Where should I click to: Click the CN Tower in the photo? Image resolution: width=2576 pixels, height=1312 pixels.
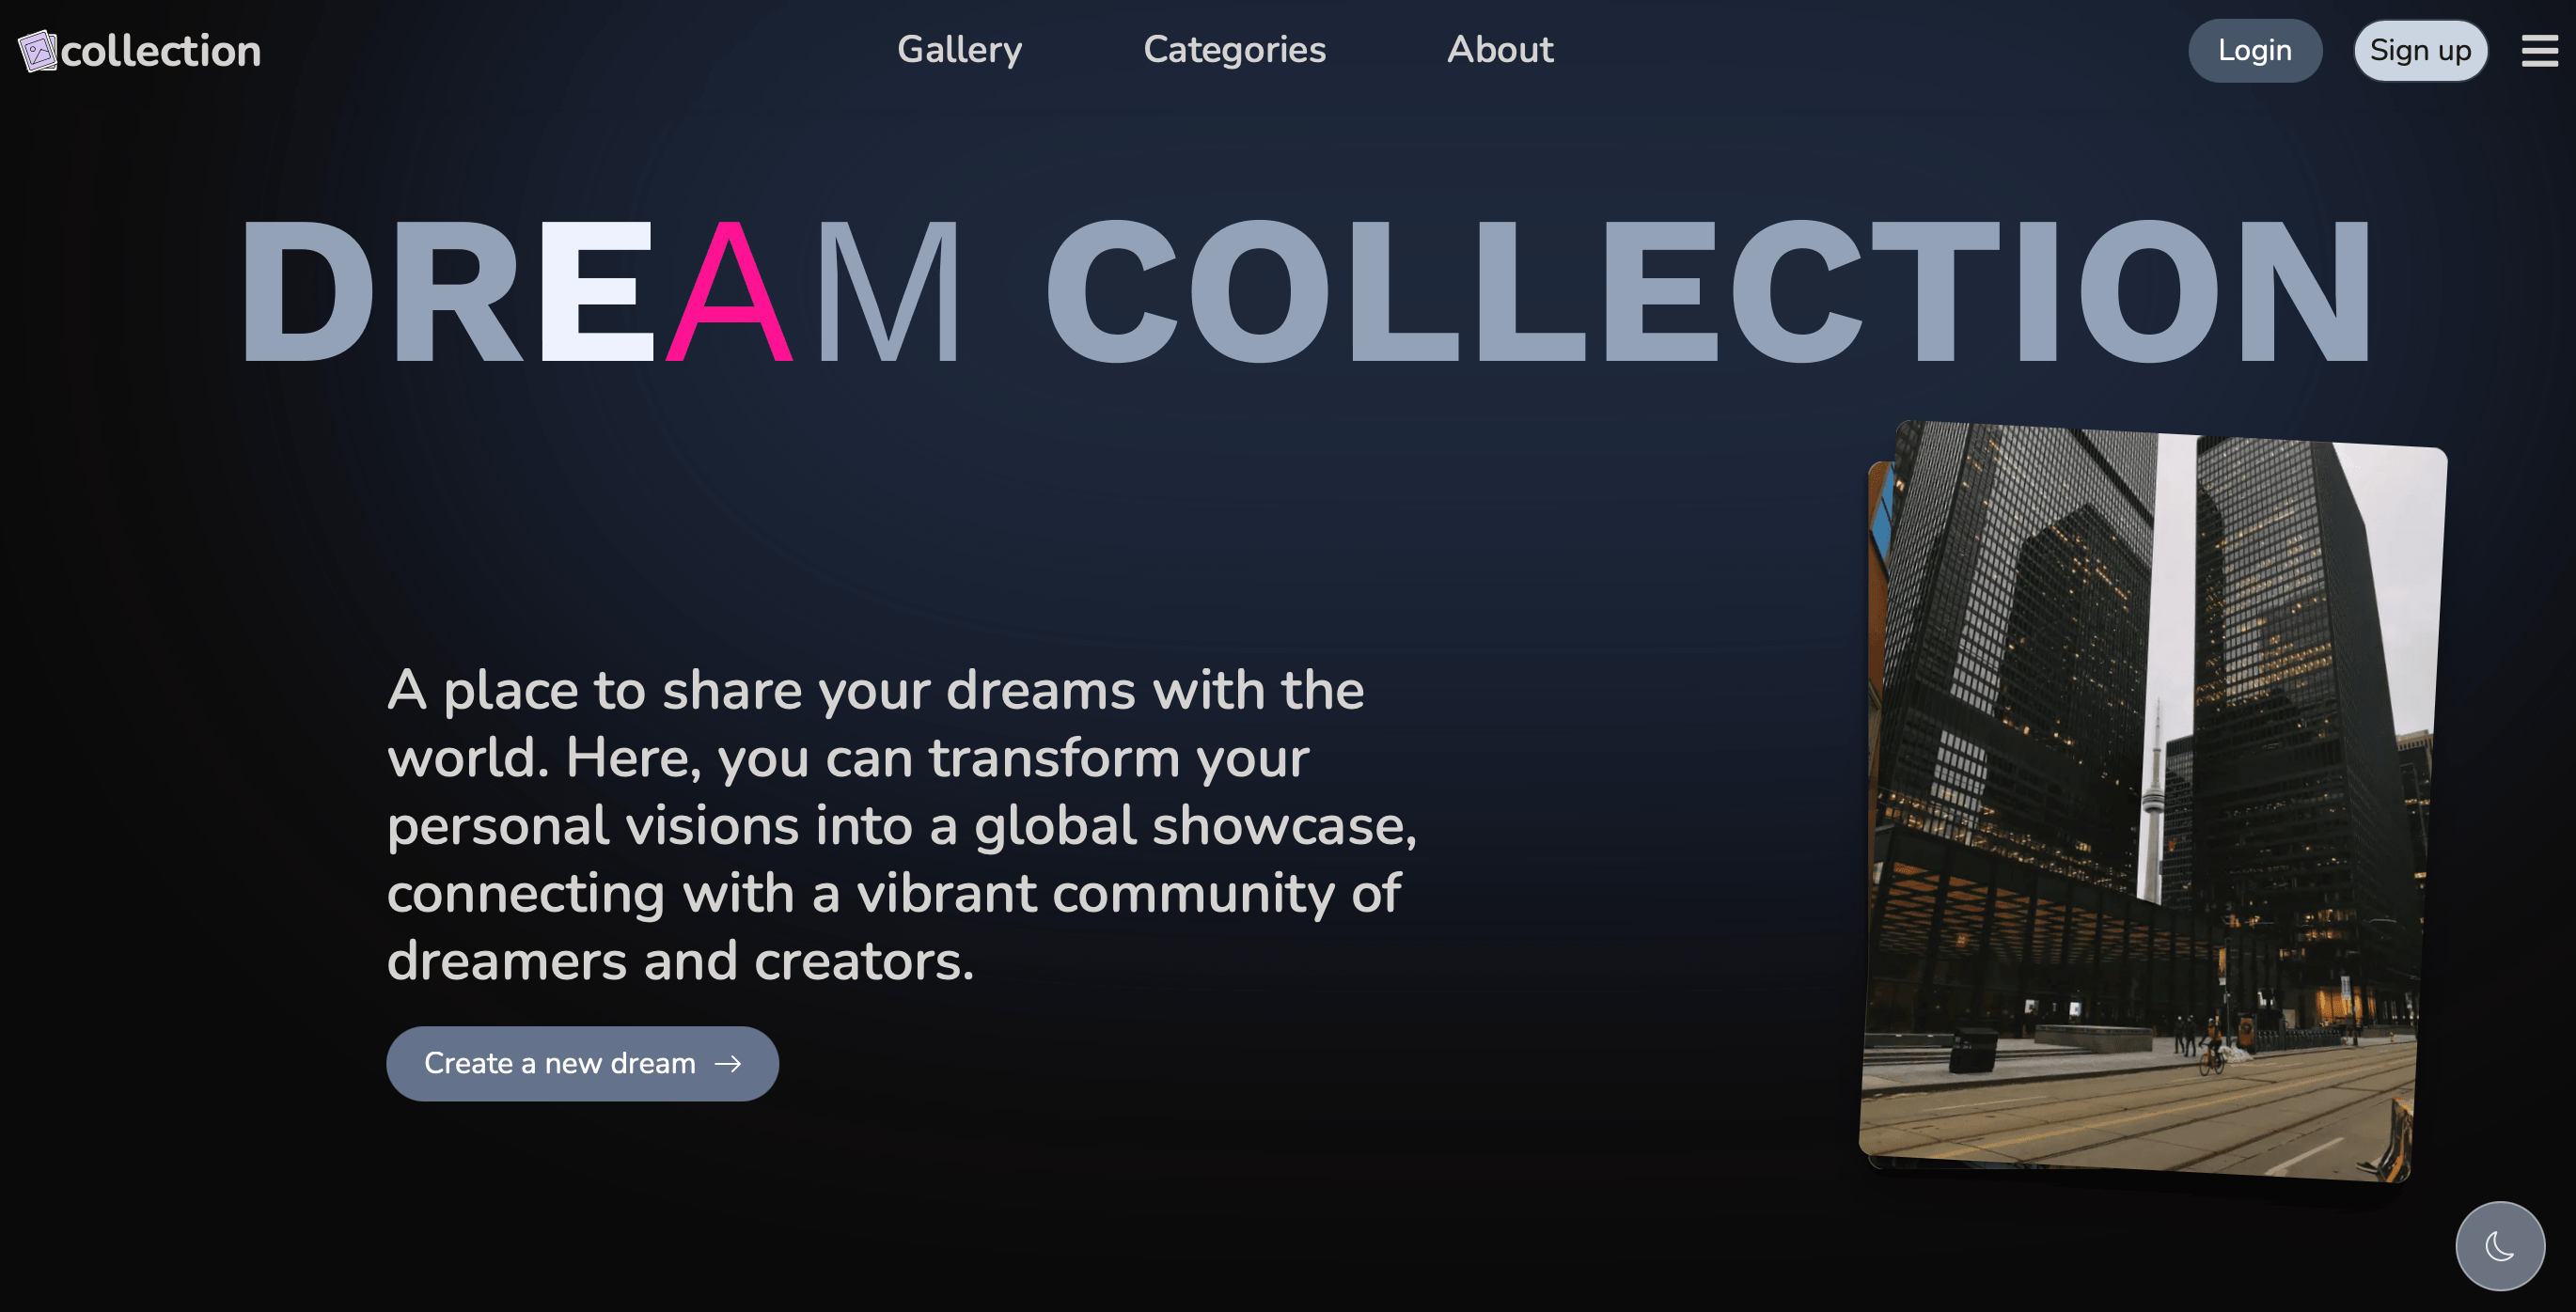(x=2154, y=800)
